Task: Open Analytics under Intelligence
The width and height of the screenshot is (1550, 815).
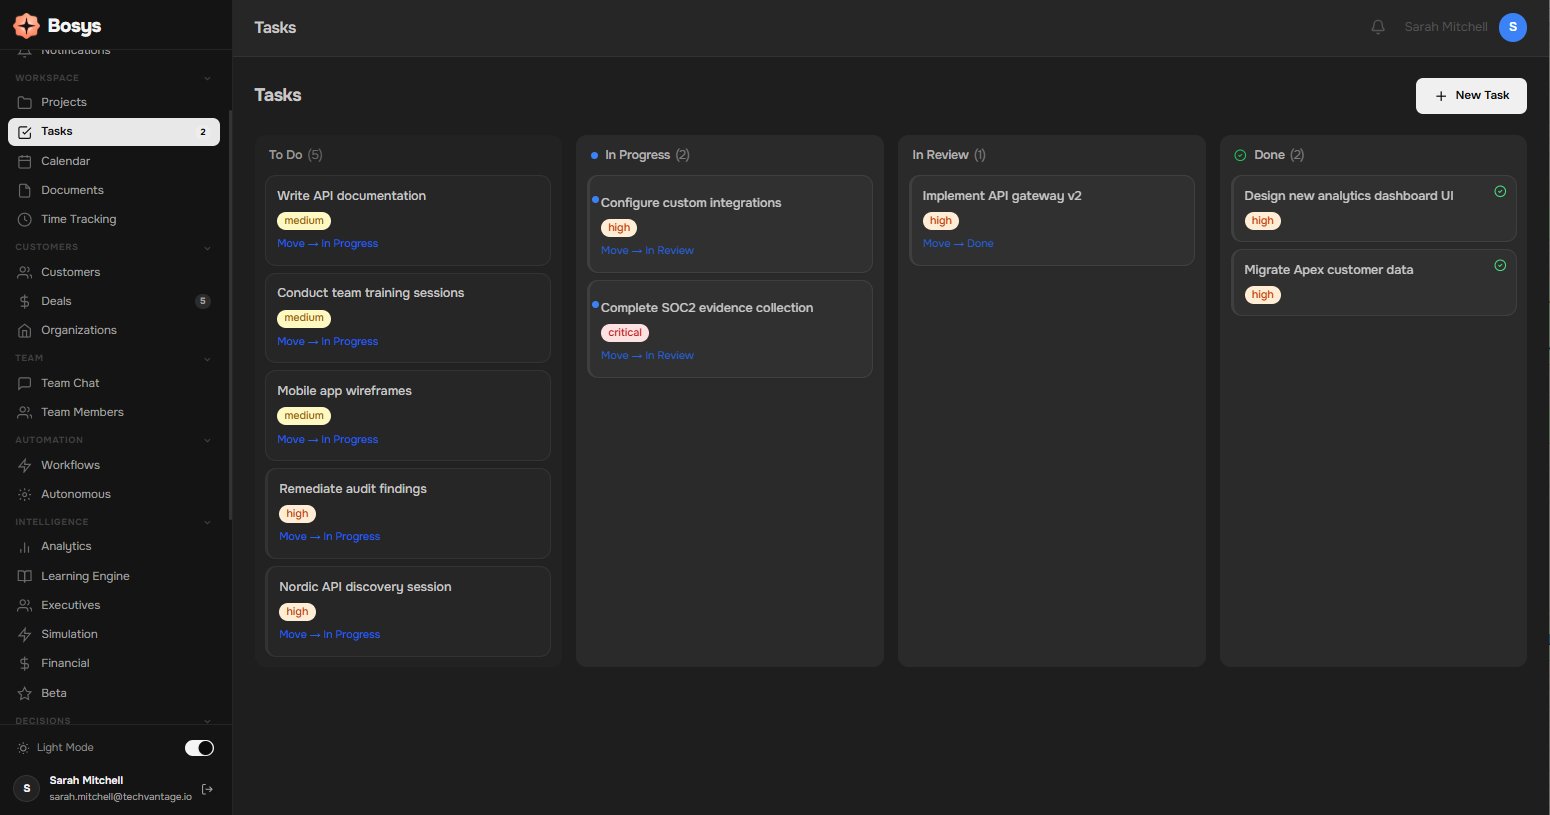Action: (66, 546)
